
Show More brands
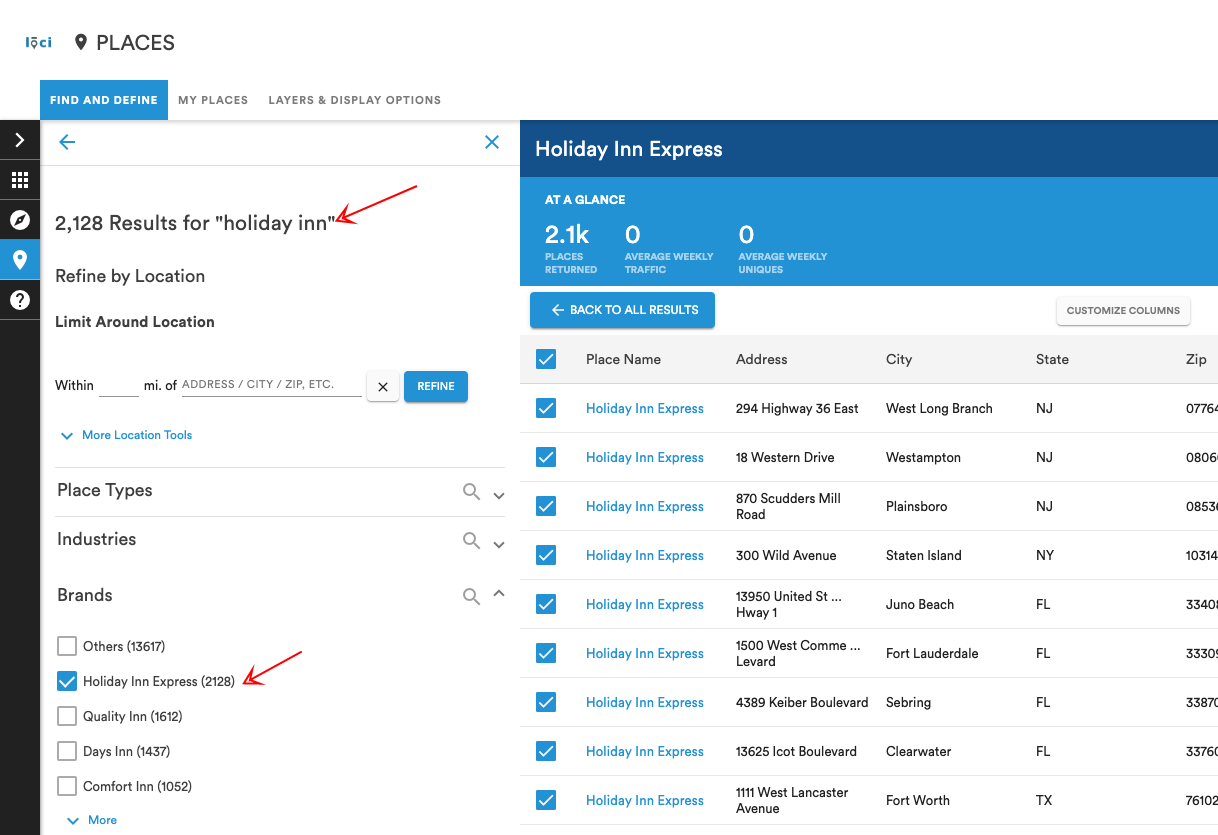point(92,820)
